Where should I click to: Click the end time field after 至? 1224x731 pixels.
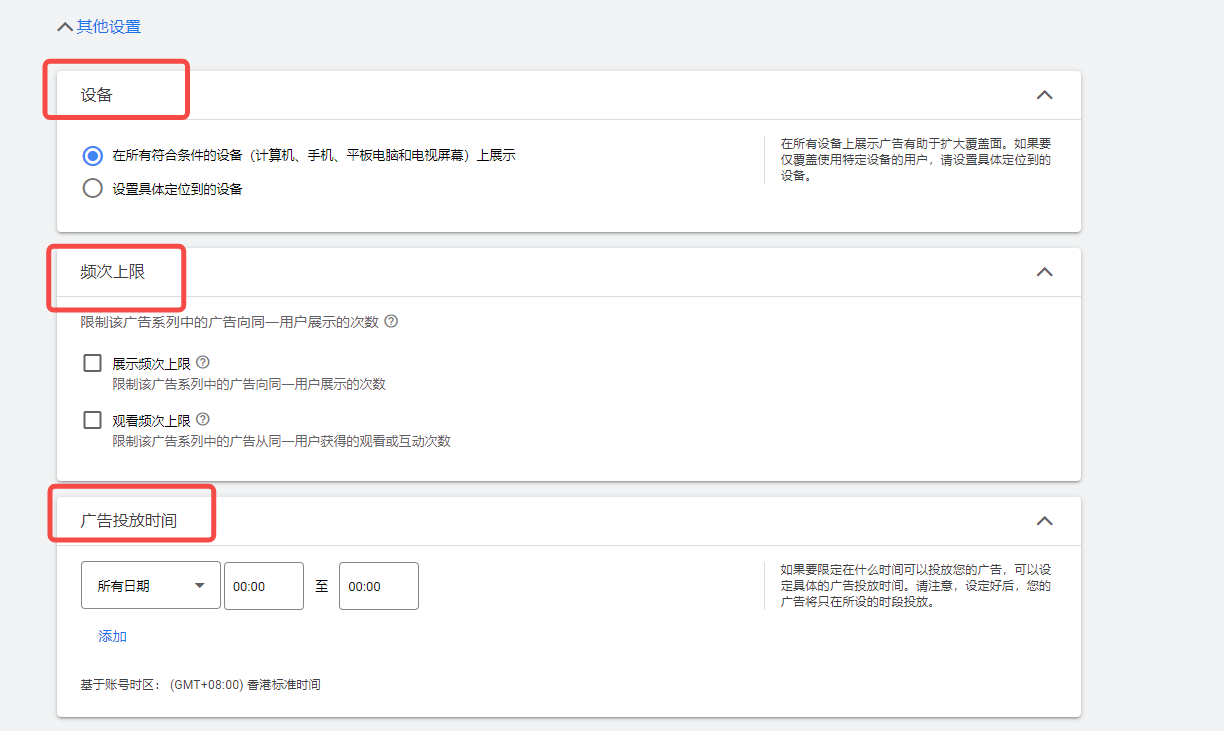coord(378,586)
